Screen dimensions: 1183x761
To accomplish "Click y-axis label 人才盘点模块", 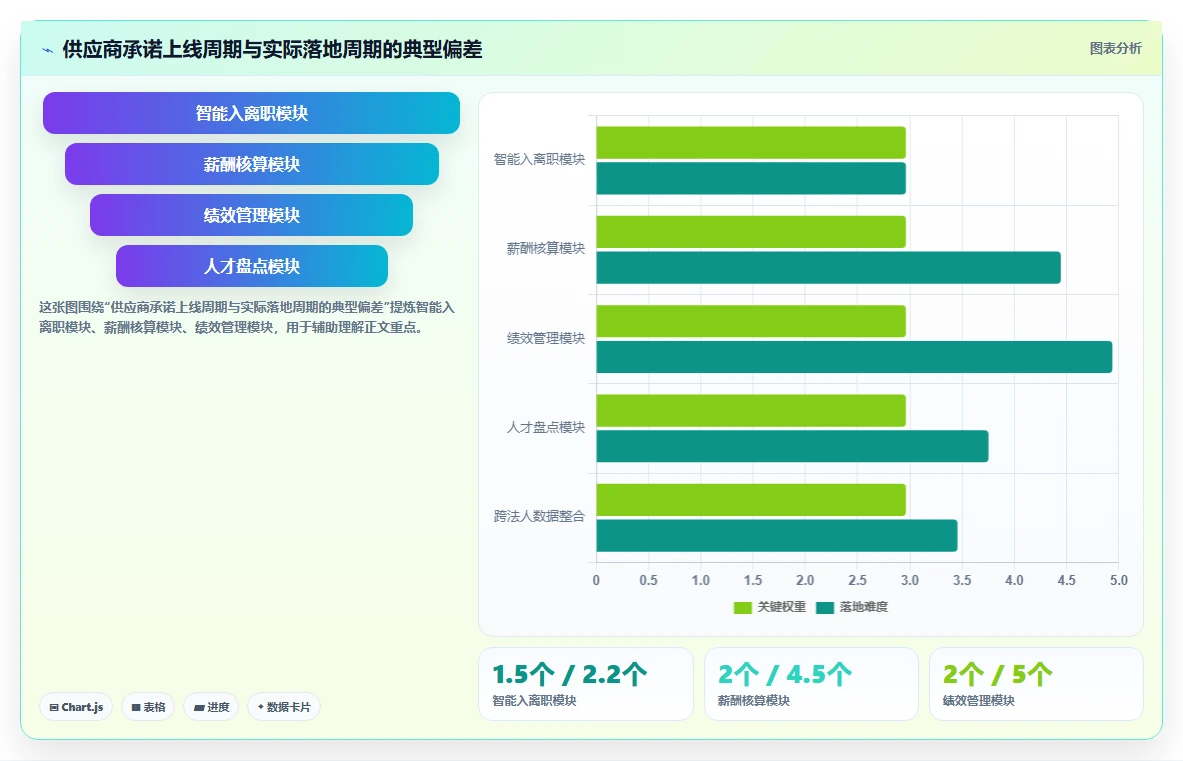I will point(545,427).
